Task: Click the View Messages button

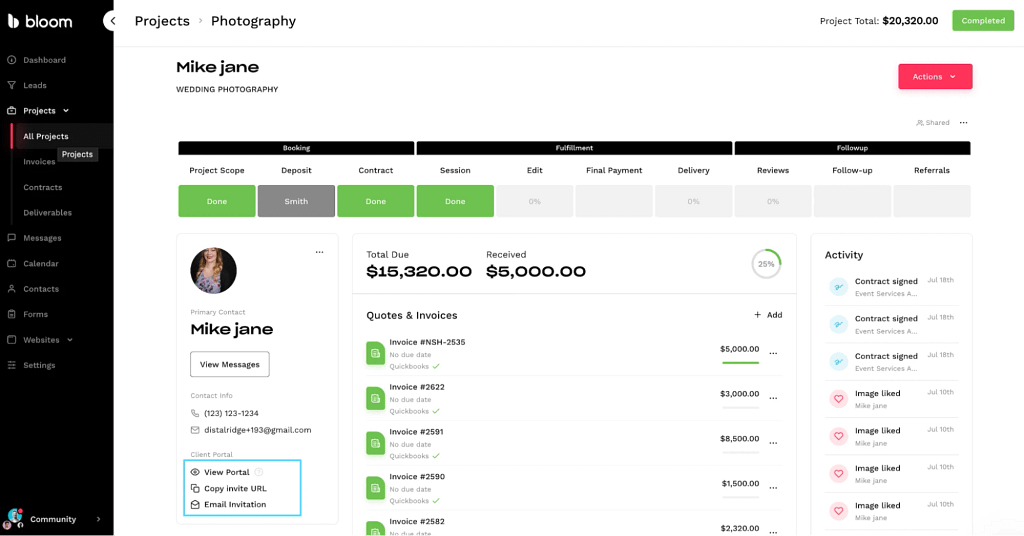Action: 230,364
